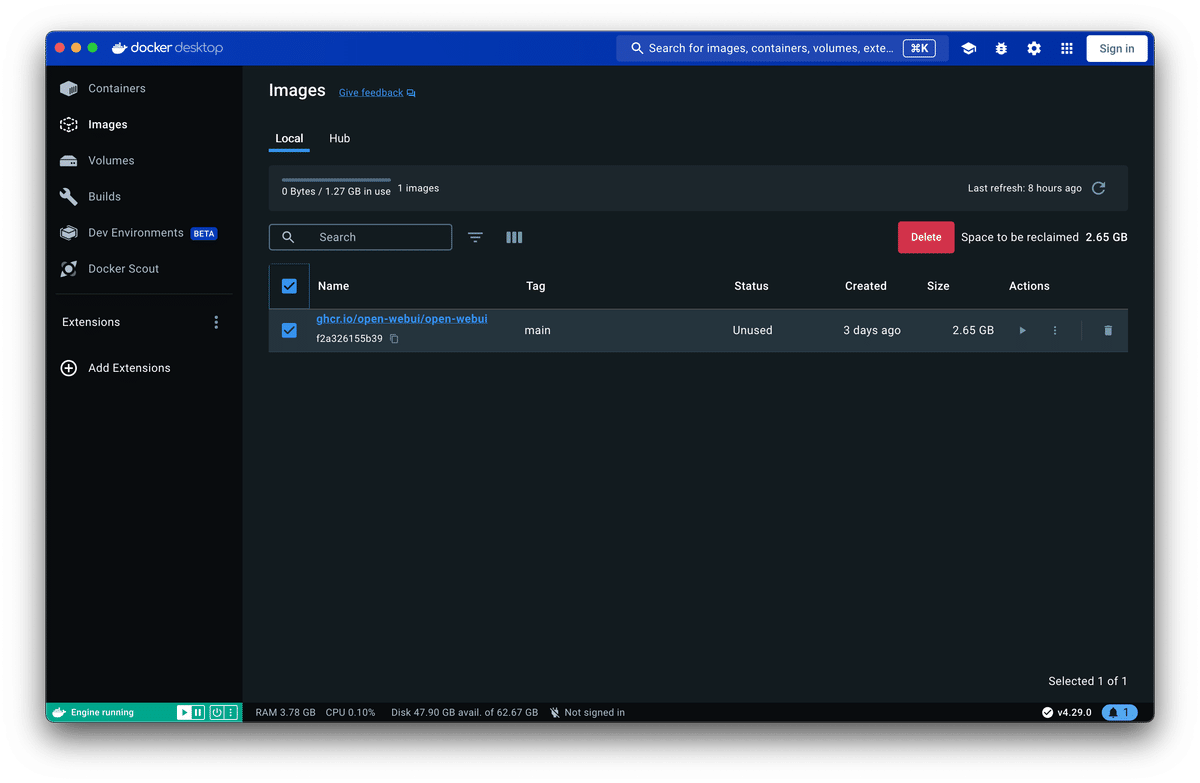Click the engine start play button
Image resolution: width=1200 pixels, height=783 pixels.
pos(184,712)
